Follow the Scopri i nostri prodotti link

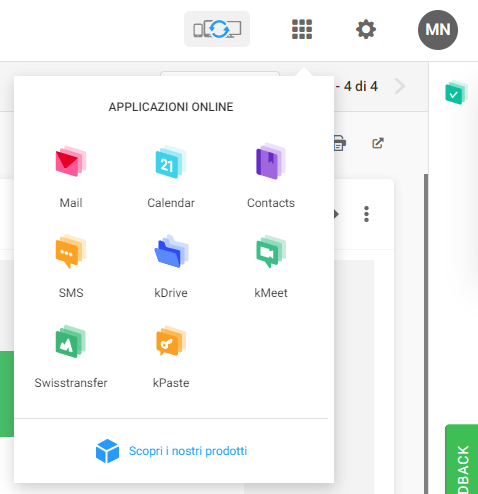coord(188,451)
